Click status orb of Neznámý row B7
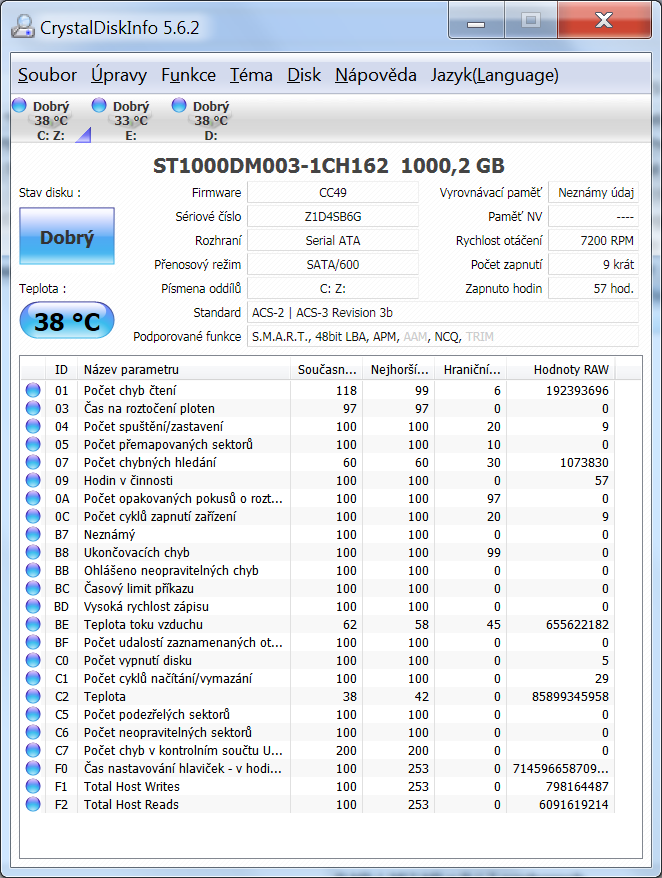662x878 pixels. pos(33,534)
